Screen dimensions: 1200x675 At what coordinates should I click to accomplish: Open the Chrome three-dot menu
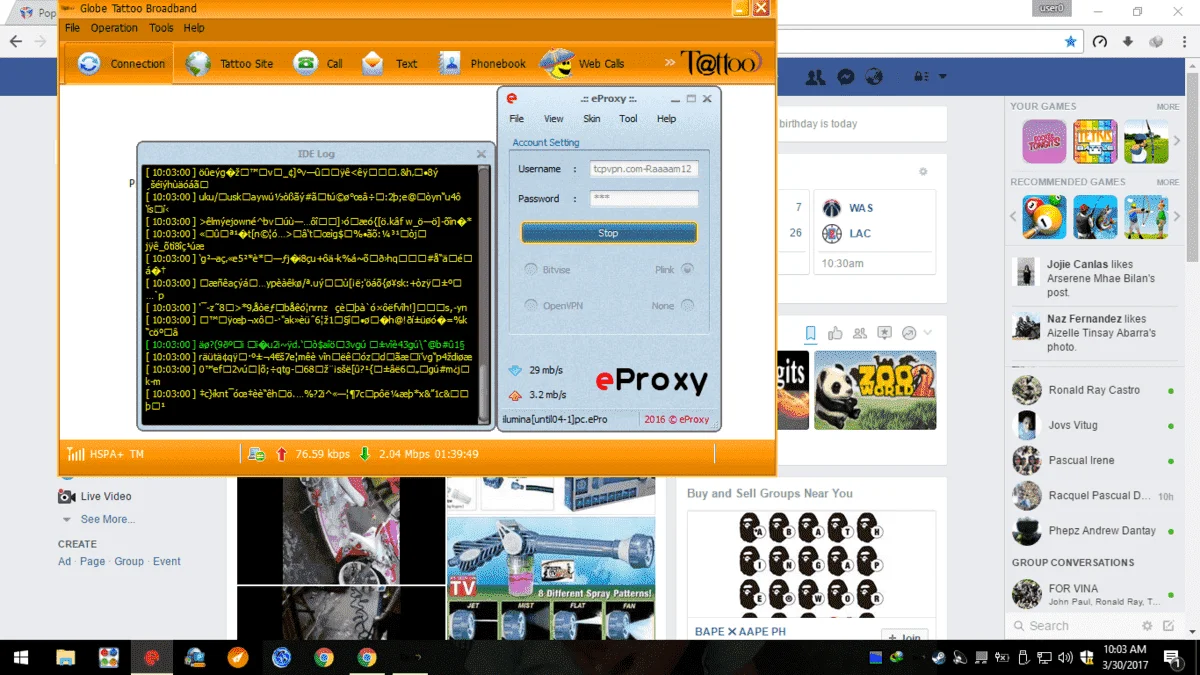coord(1183,42)
